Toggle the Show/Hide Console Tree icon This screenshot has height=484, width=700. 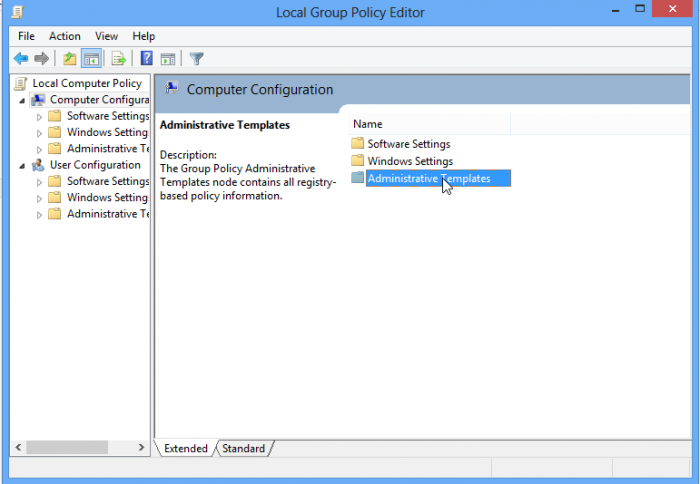click(x=92, y=58)
